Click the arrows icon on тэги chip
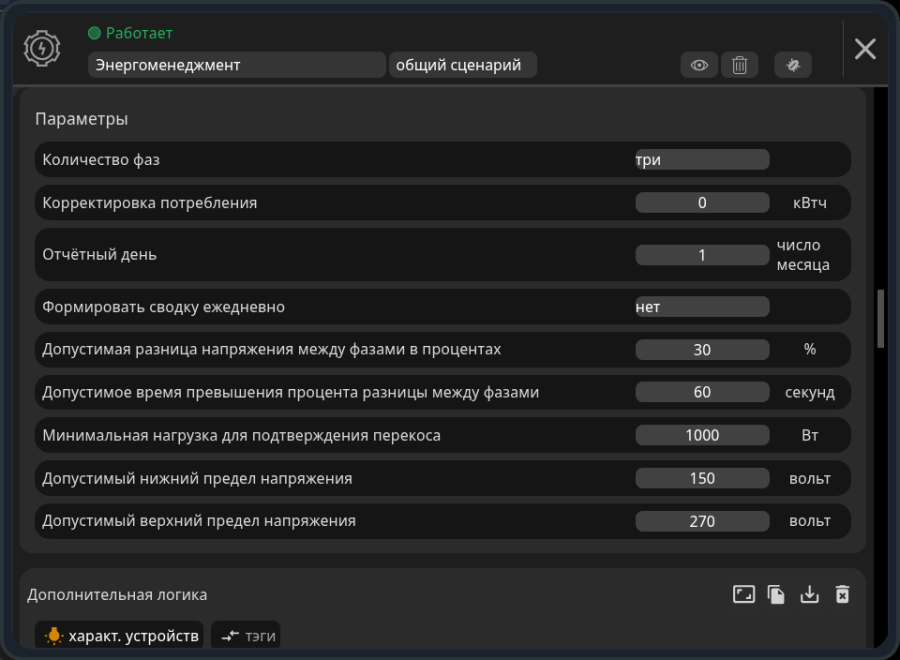This screenshot has height=660, width=900. (x=230, y=636)
